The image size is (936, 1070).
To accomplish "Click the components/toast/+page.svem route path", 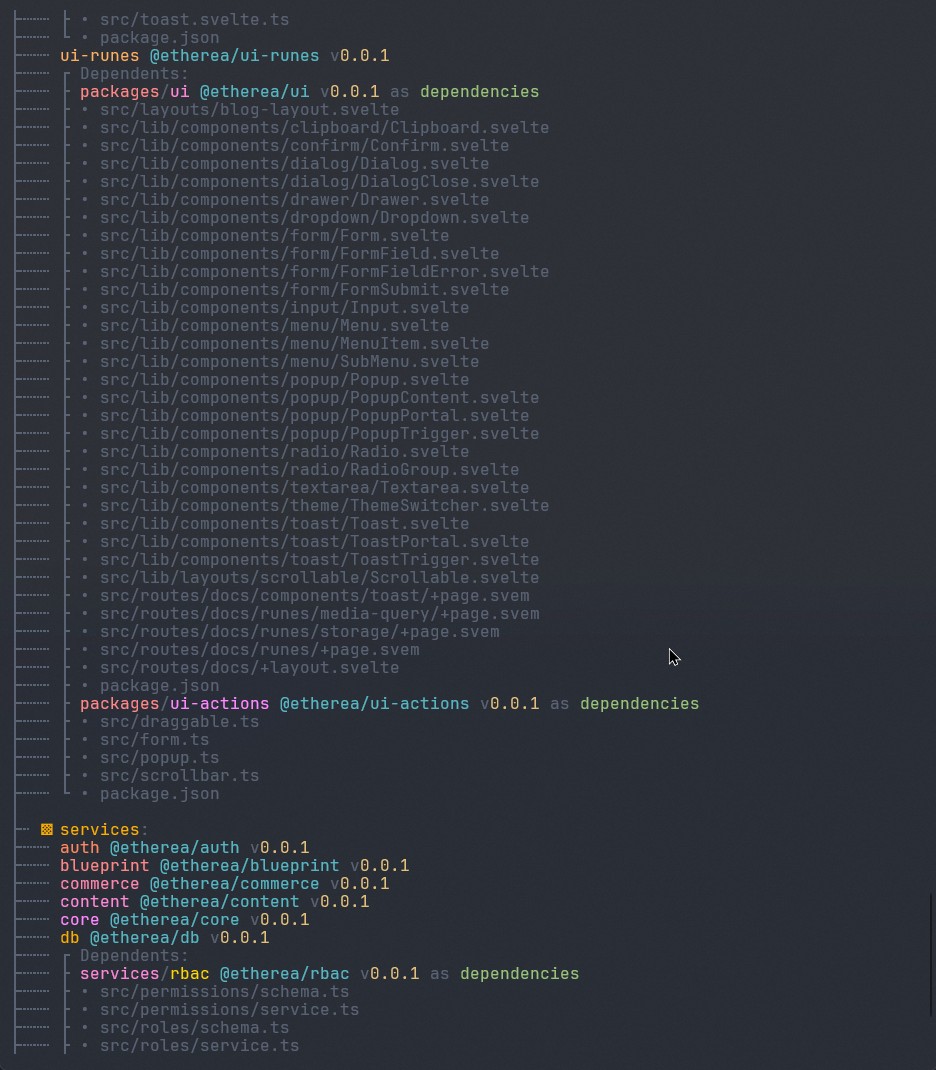I will [x=315, y=596].
